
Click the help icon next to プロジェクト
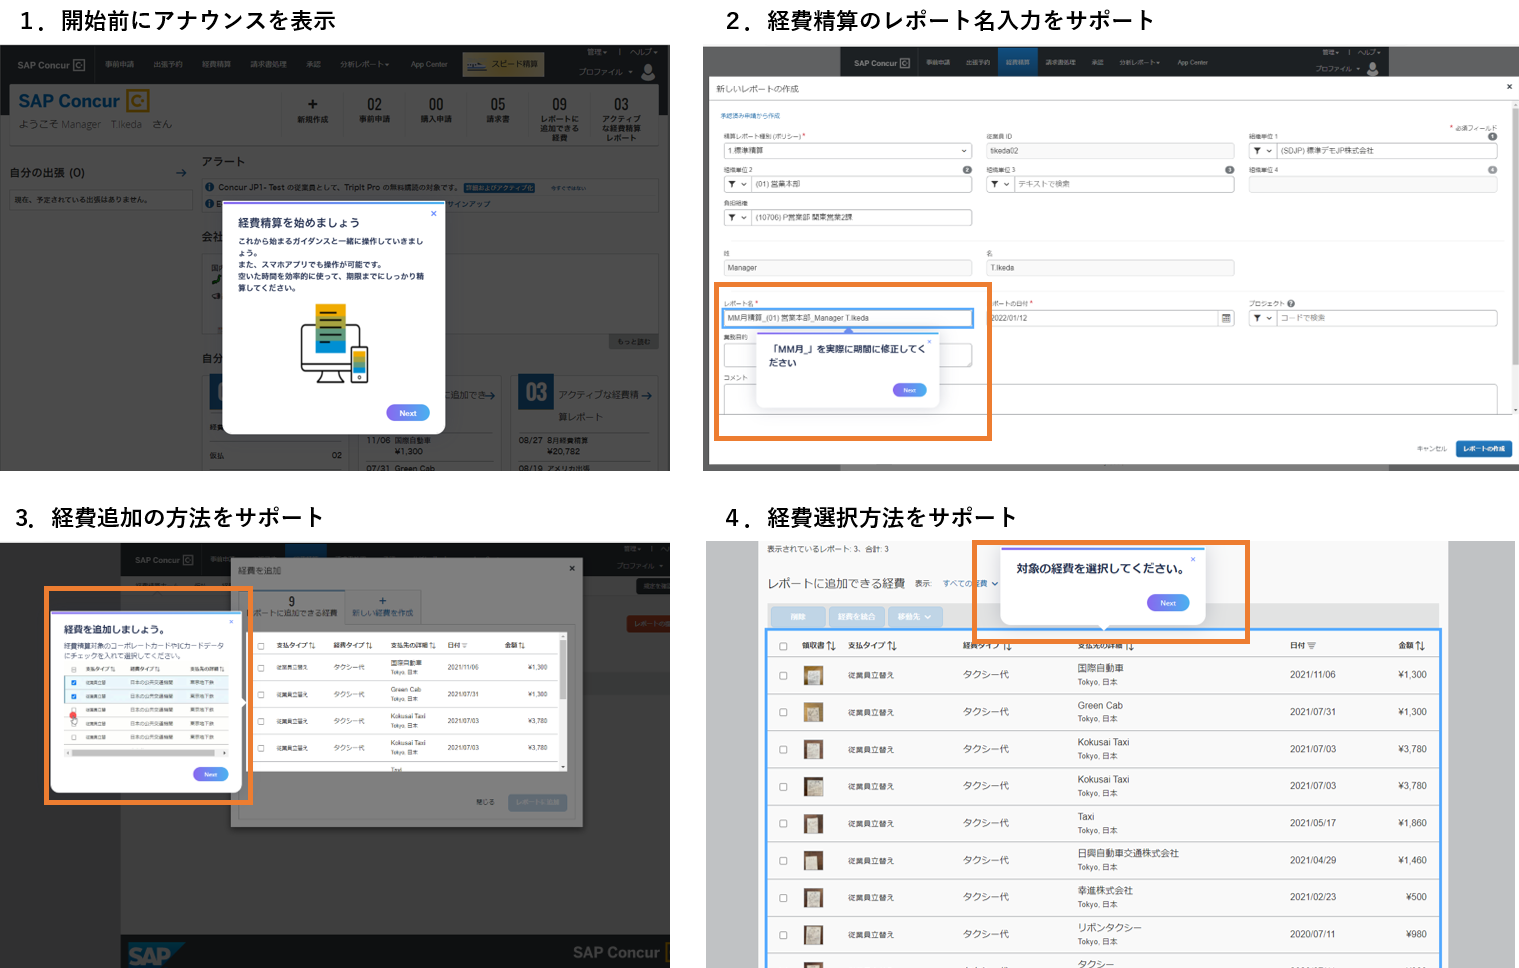pyautogui.click(x=1291, y=303)
